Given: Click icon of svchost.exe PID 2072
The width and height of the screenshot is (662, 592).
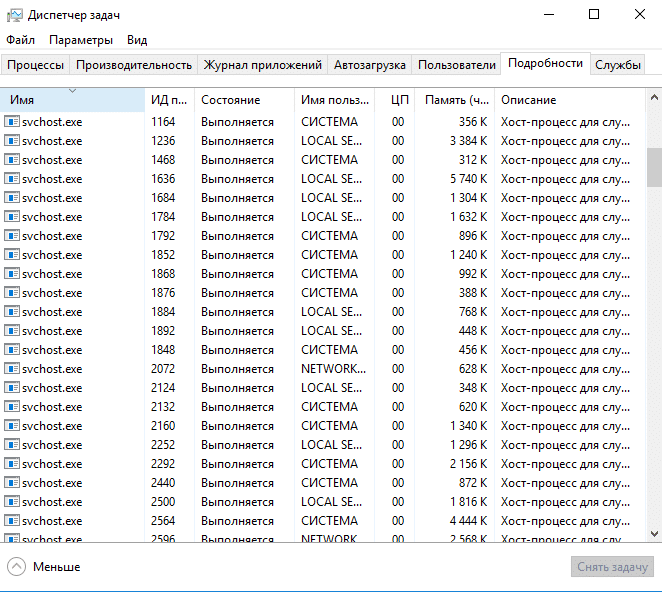Looking at the screenshot, I should click(12, 369).
